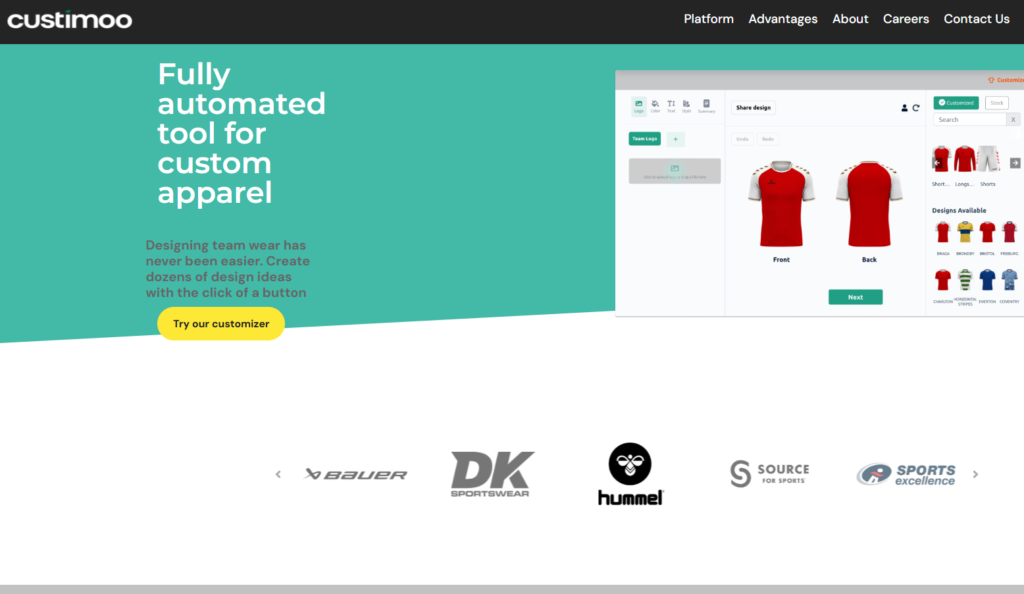This screenshot has height=594, width=1024.
Task: Open the Color tool in the customizer sidebar
Action: [x=655, y=106]
